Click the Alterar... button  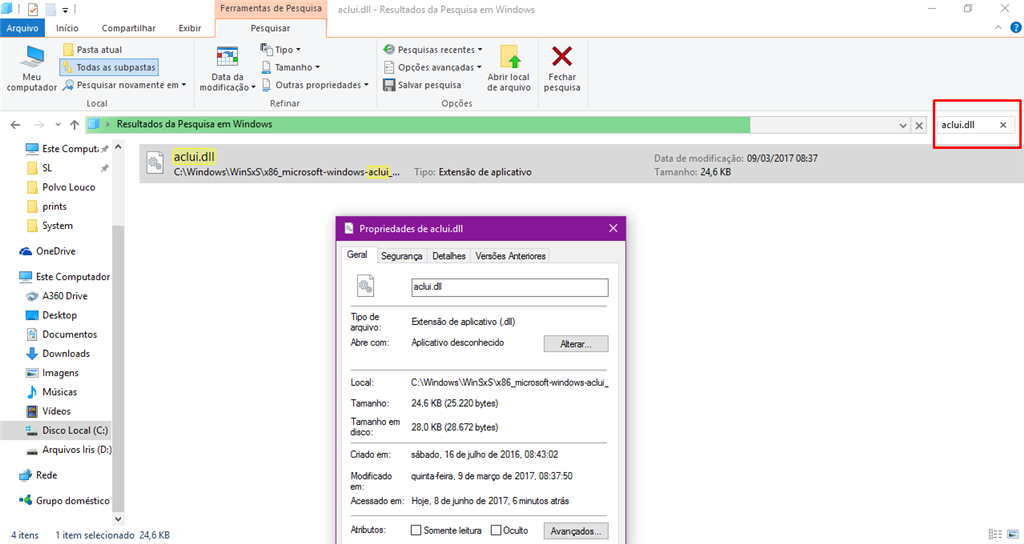pyautogui.click(x=575, y=344)
